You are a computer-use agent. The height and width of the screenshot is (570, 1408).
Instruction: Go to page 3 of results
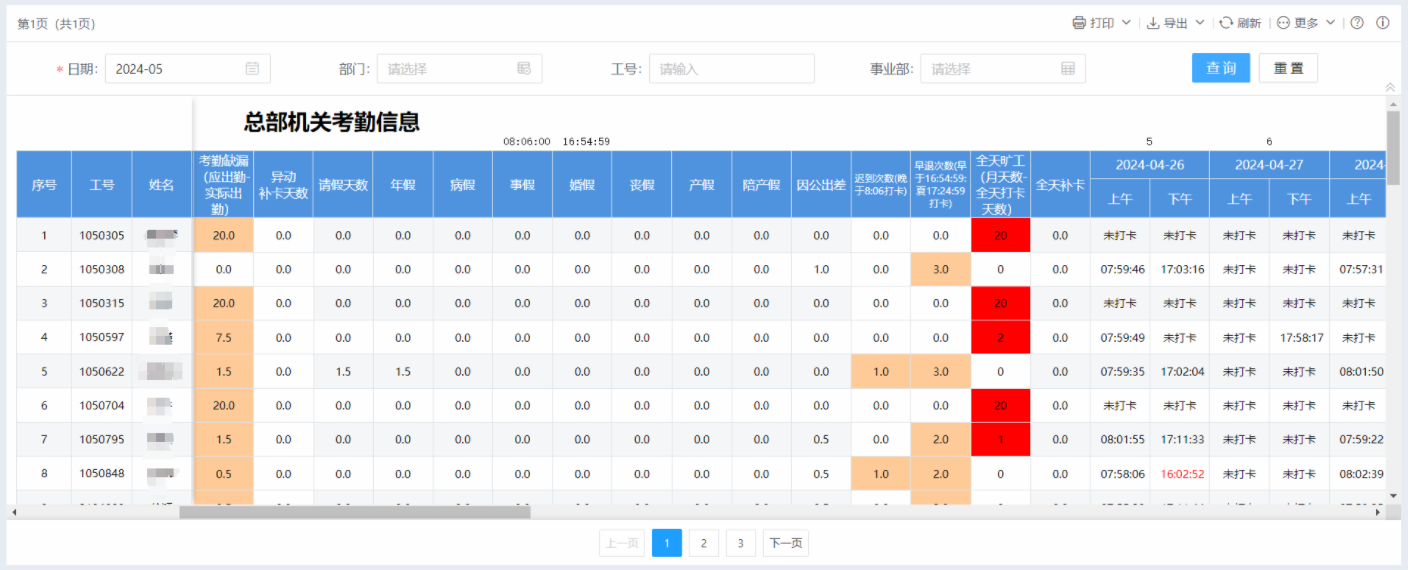(x=740, y=543)
